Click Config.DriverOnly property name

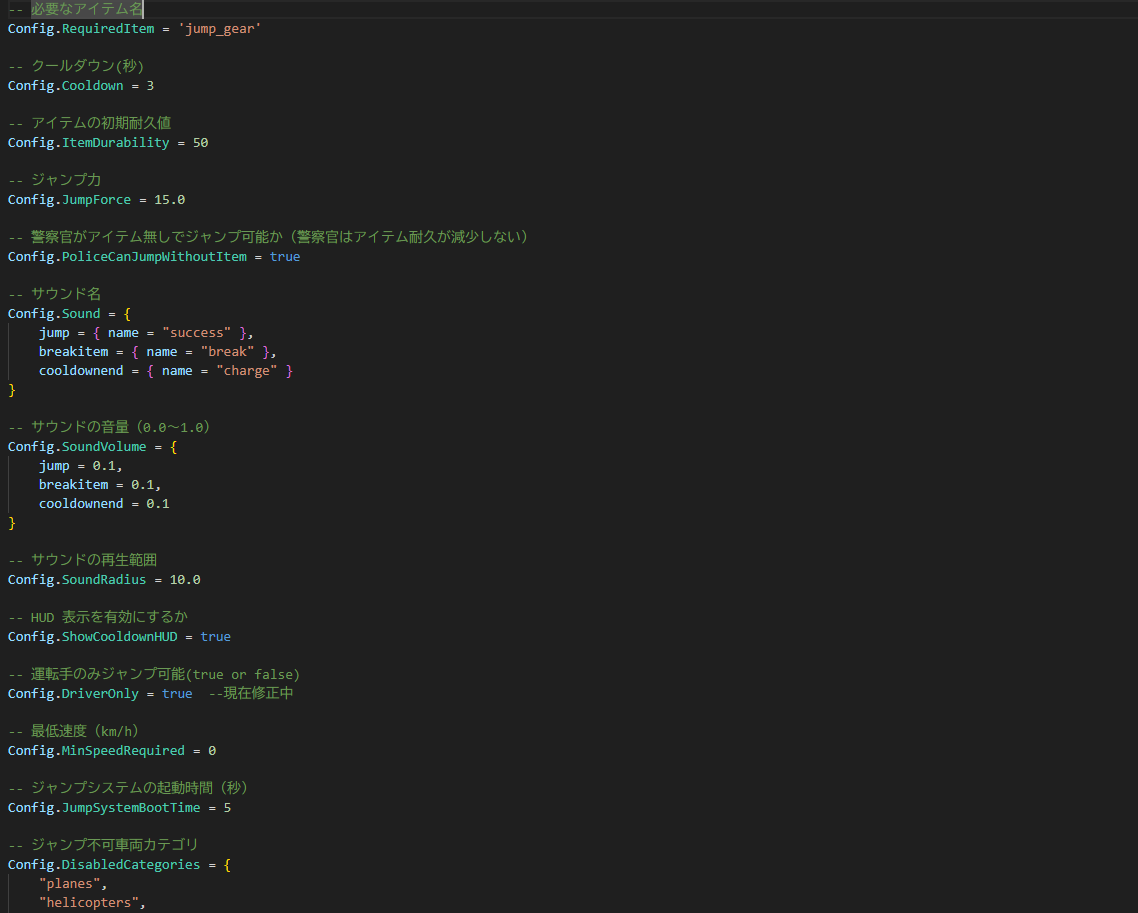(73, 694)
